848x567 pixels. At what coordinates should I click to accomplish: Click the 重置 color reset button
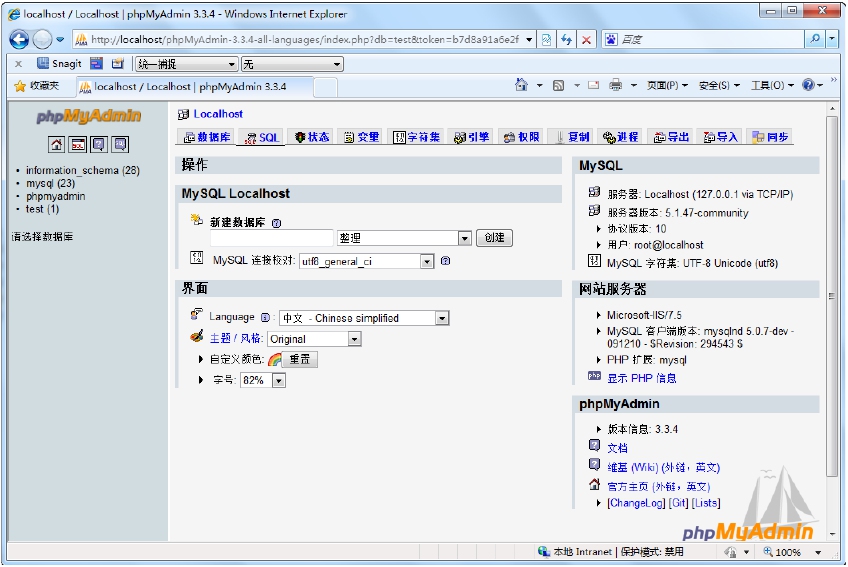(x=300, y=360)
